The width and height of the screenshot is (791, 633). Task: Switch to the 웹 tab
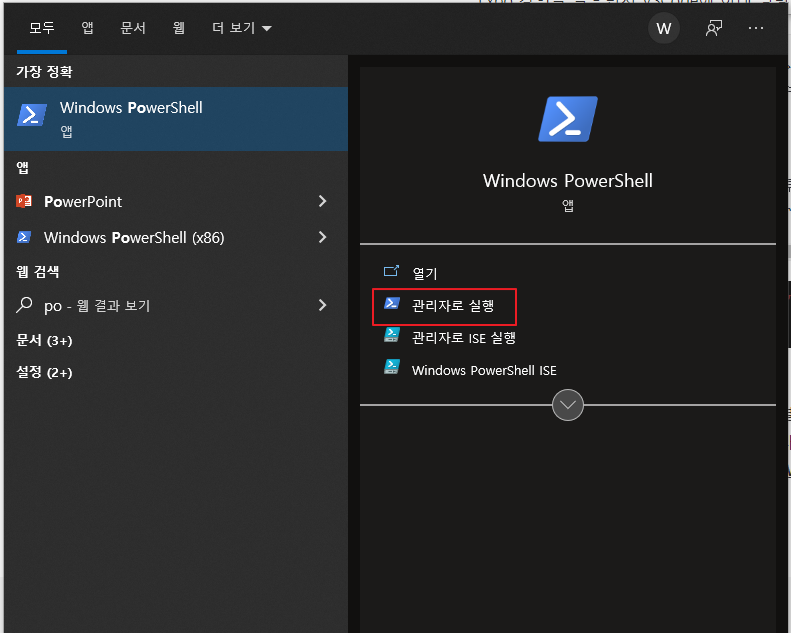tap(179, 28)
